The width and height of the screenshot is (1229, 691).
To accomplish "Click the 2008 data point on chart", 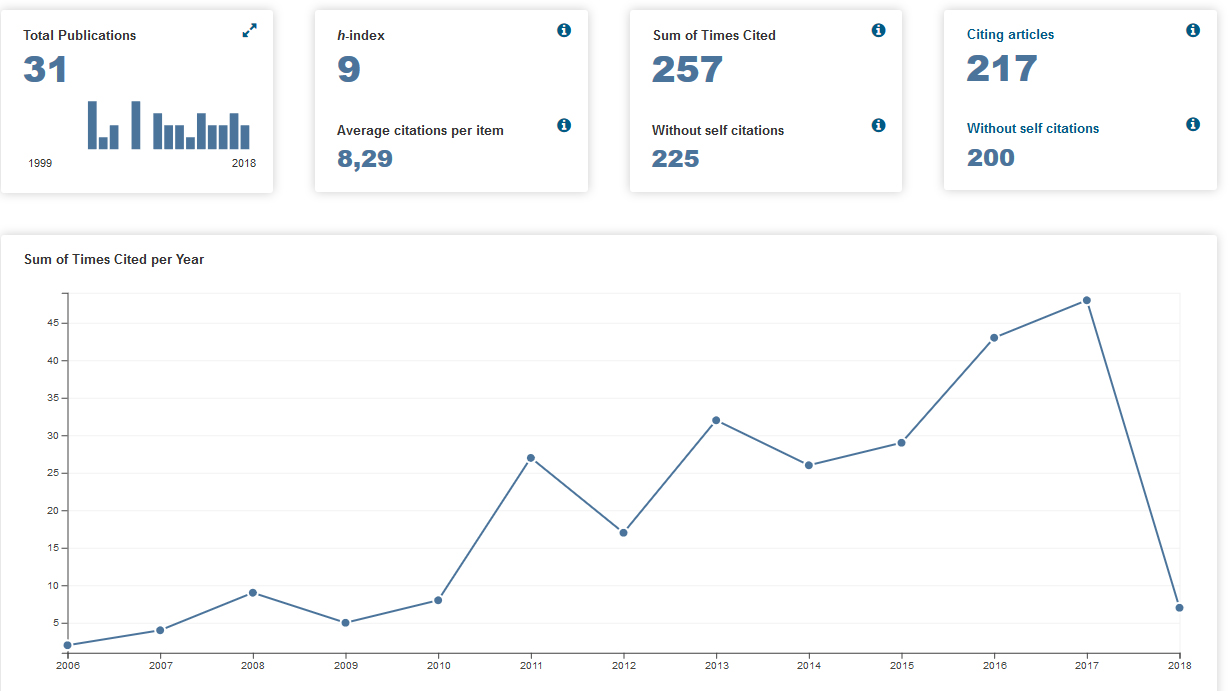I will (x=253, y=593).
